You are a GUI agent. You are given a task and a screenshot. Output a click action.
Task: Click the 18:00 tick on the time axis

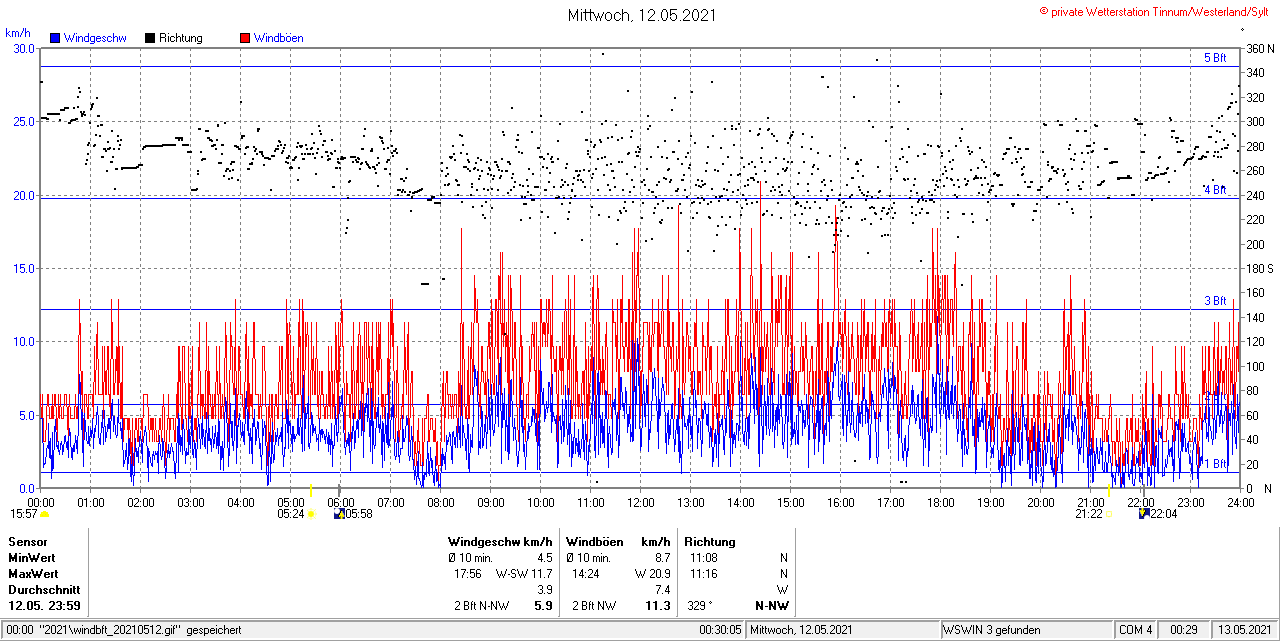(x=941, y=502)
